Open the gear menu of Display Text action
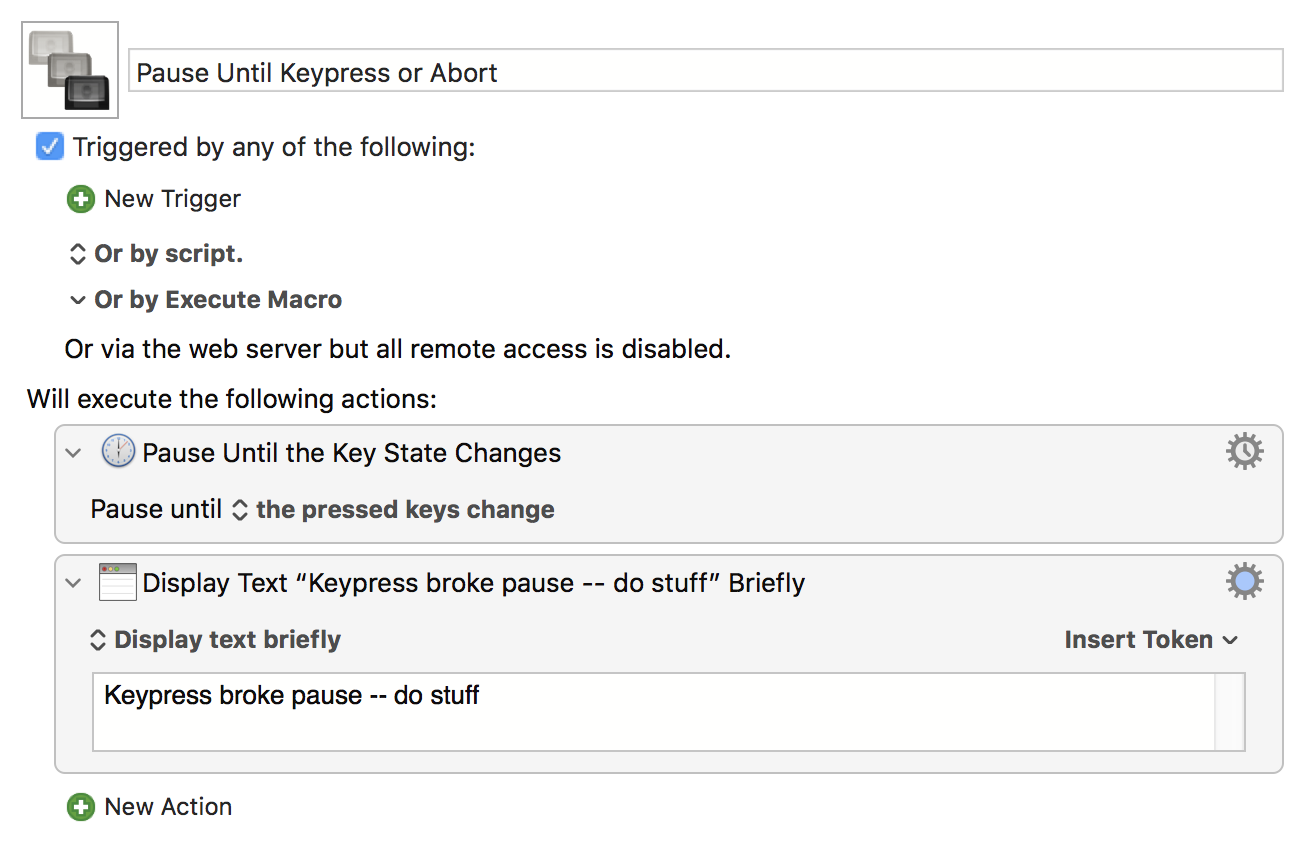Screen dimensions: 1304x842 1245,582
